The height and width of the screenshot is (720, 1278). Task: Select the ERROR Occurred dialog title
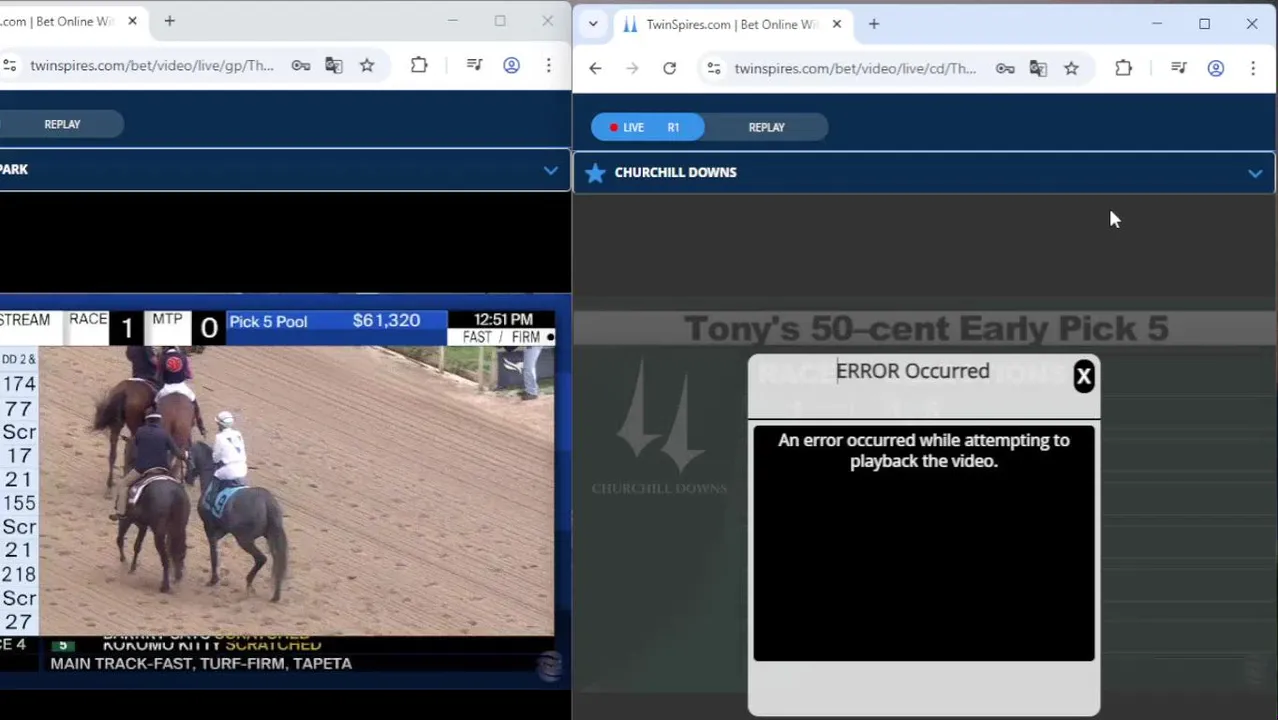[912, 371]
